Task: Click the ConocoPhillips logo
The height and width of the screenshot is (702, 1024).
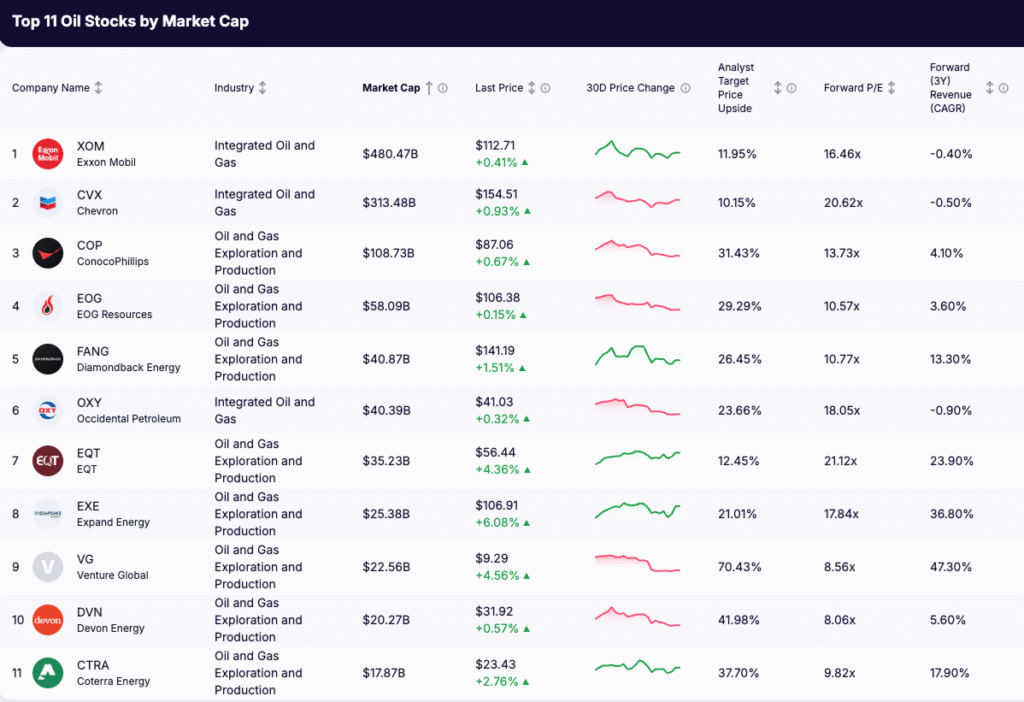Action: point(47,253)
